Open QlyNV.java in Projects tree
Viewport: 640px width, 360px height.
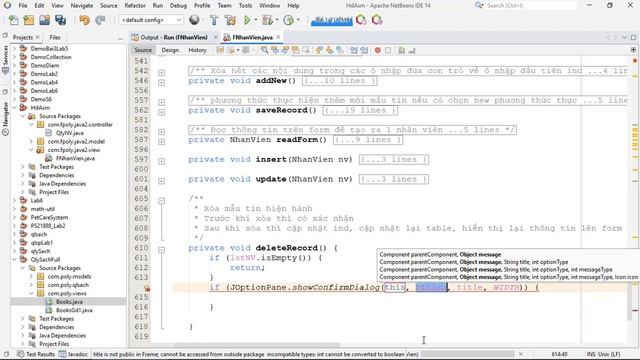69,133
